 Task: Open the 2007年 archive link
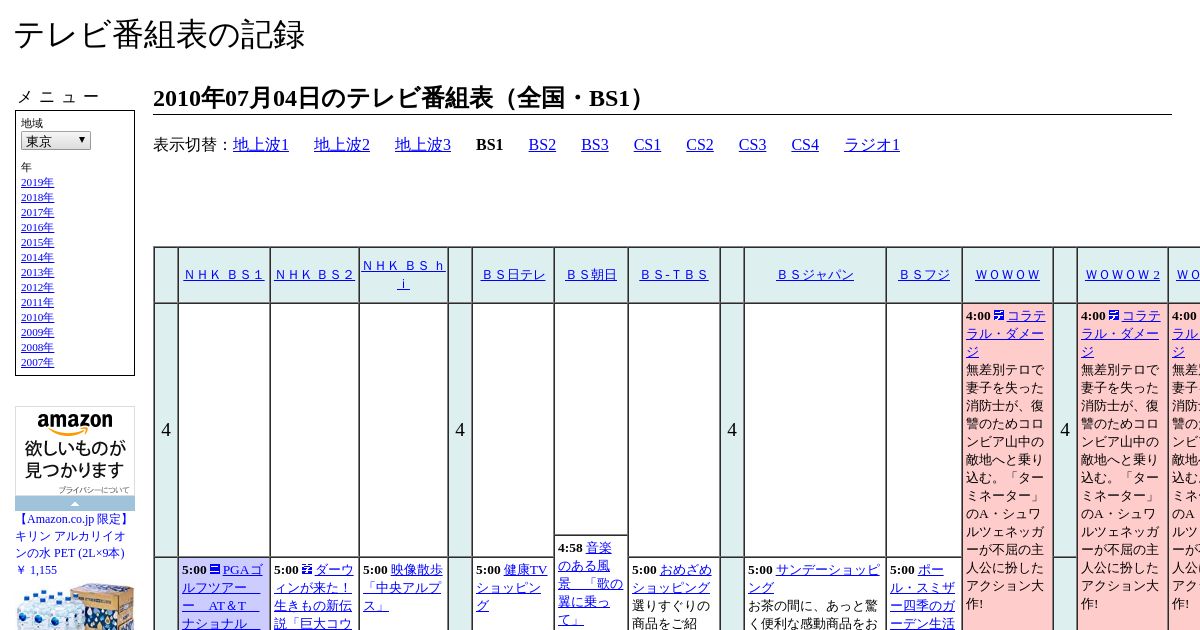point(37,363)
